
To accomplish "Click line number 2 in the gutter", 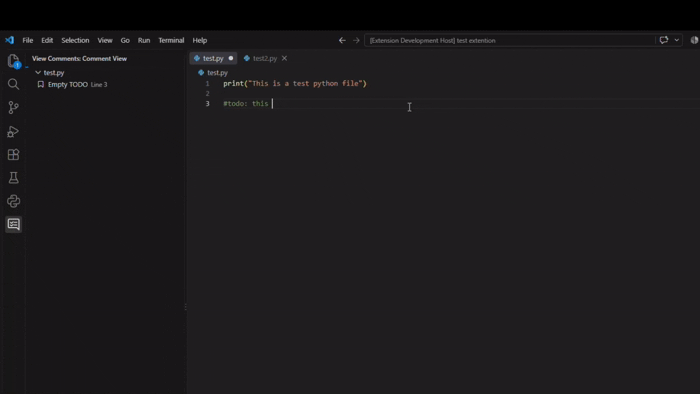I will (x=208, y=93).
